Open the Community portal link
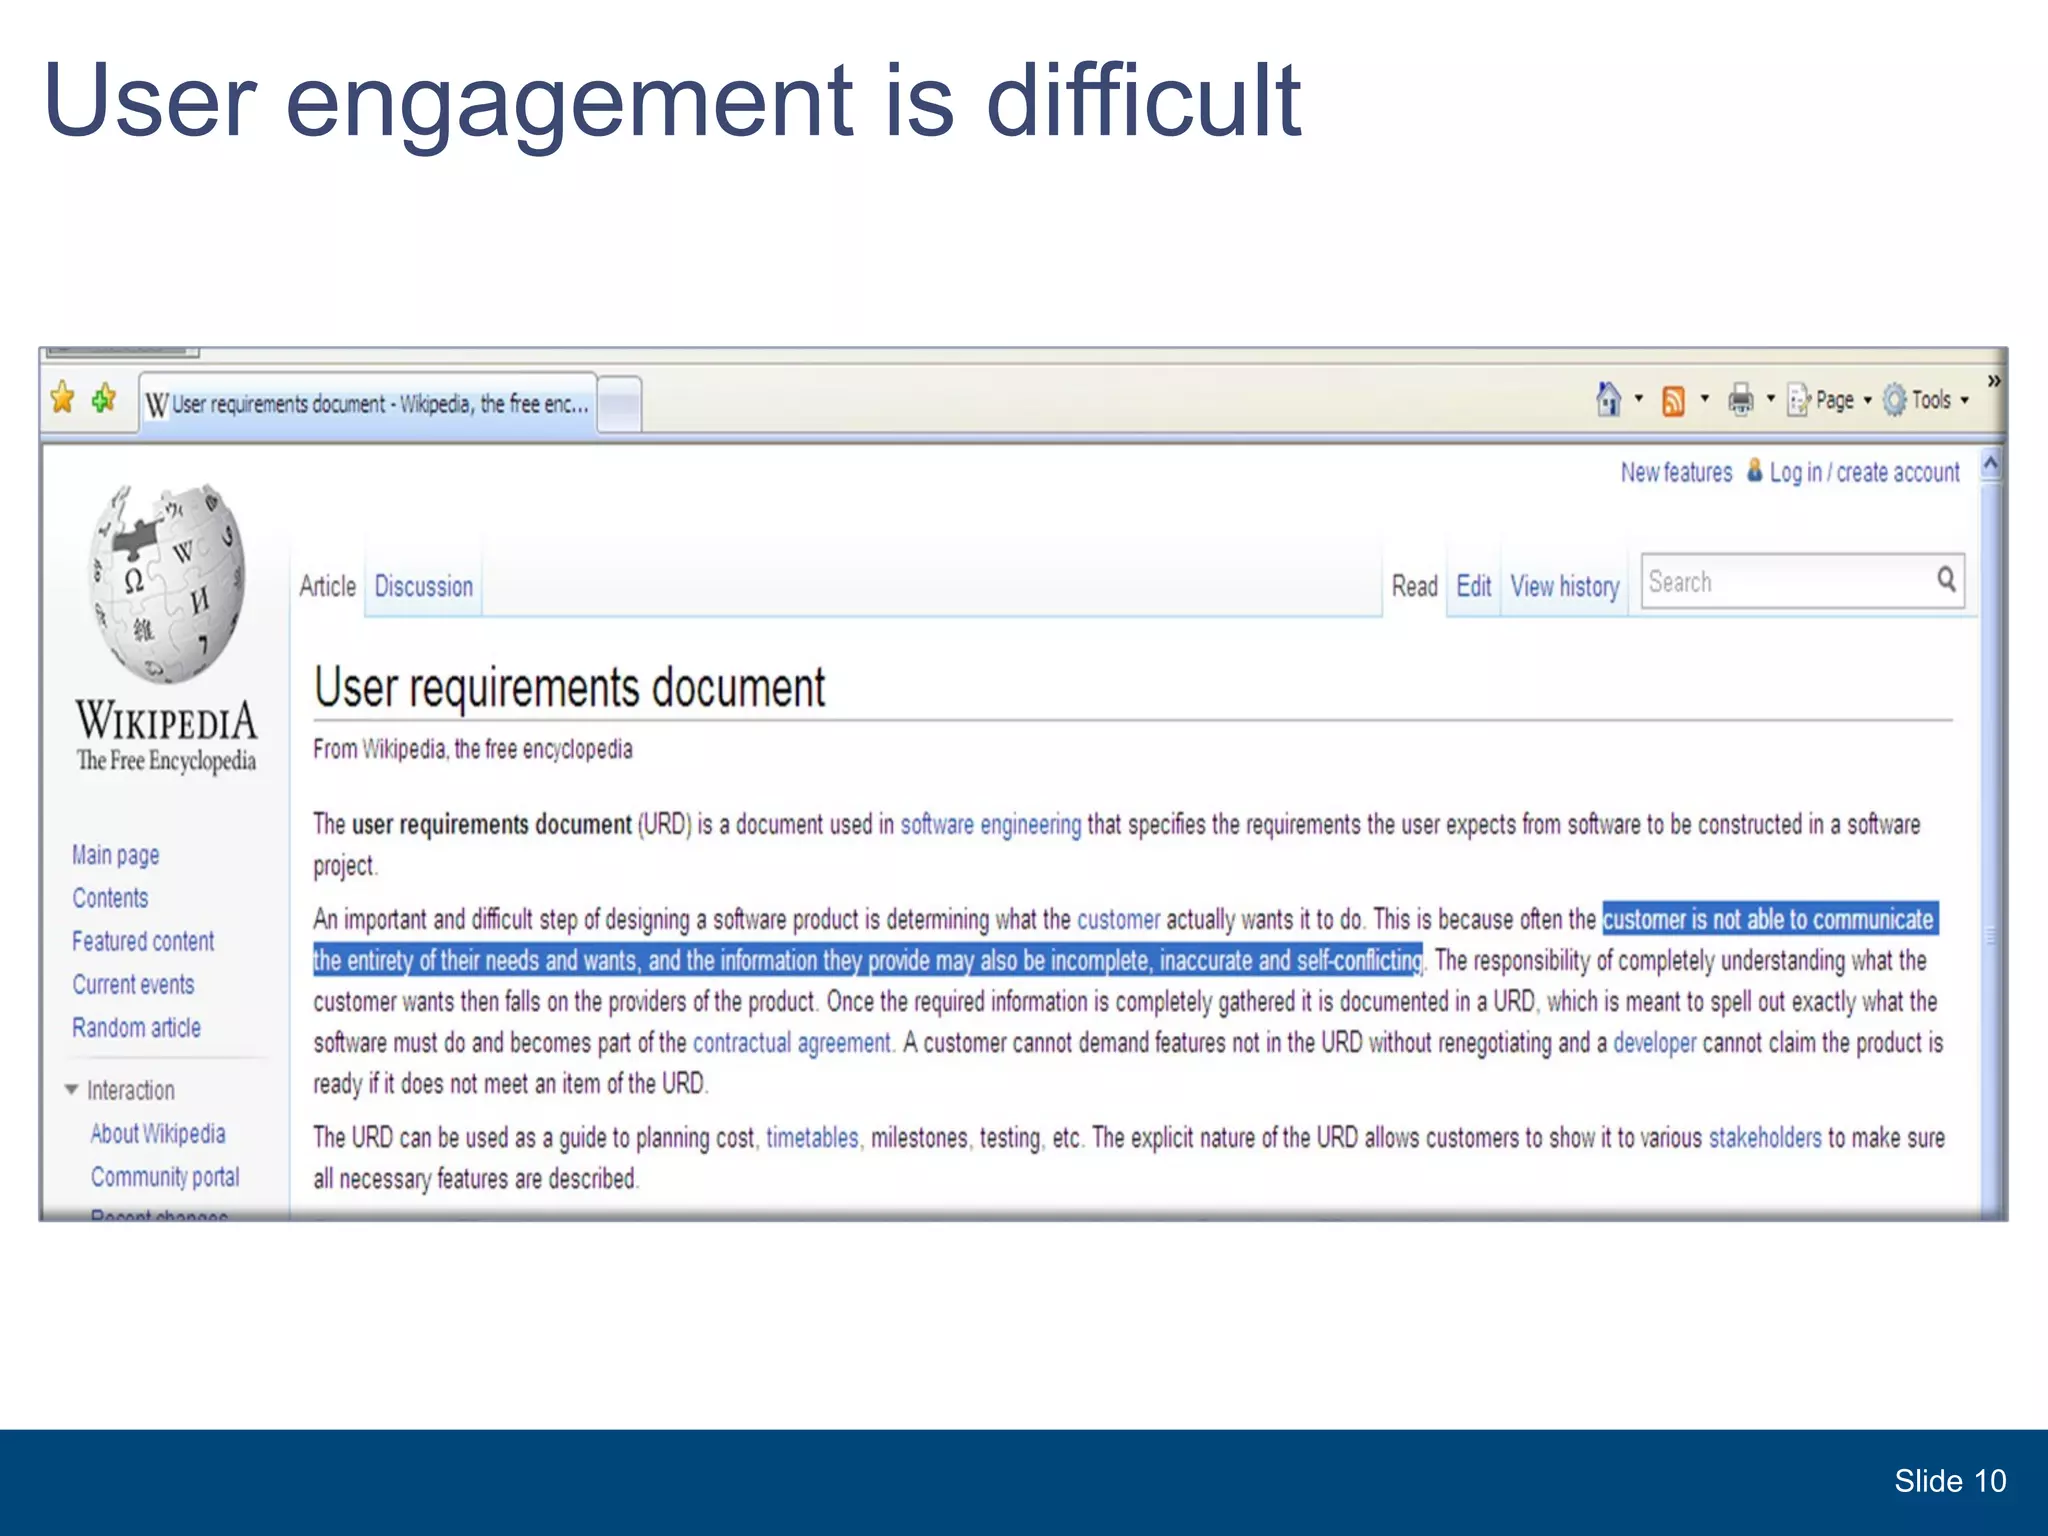This screenshot has width=2048, height=1536. [x=165, y=1177]
